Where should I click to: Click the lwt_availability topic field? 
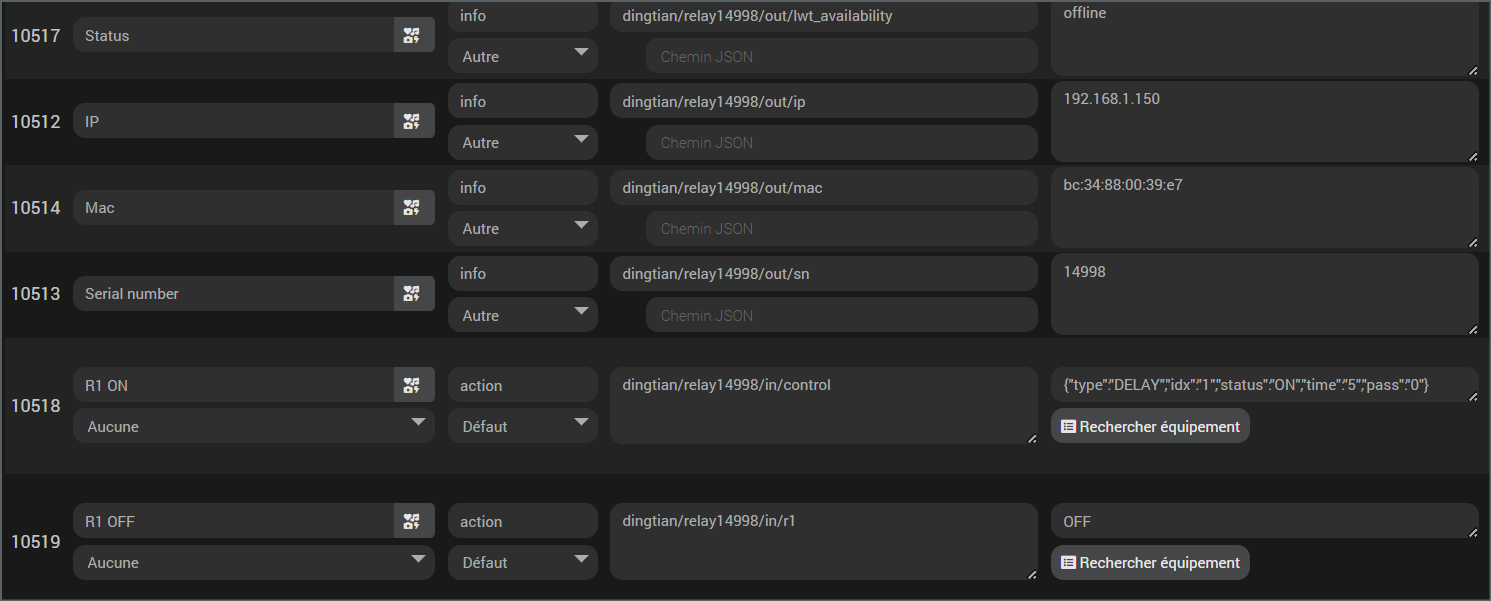(x=823, y=16)
